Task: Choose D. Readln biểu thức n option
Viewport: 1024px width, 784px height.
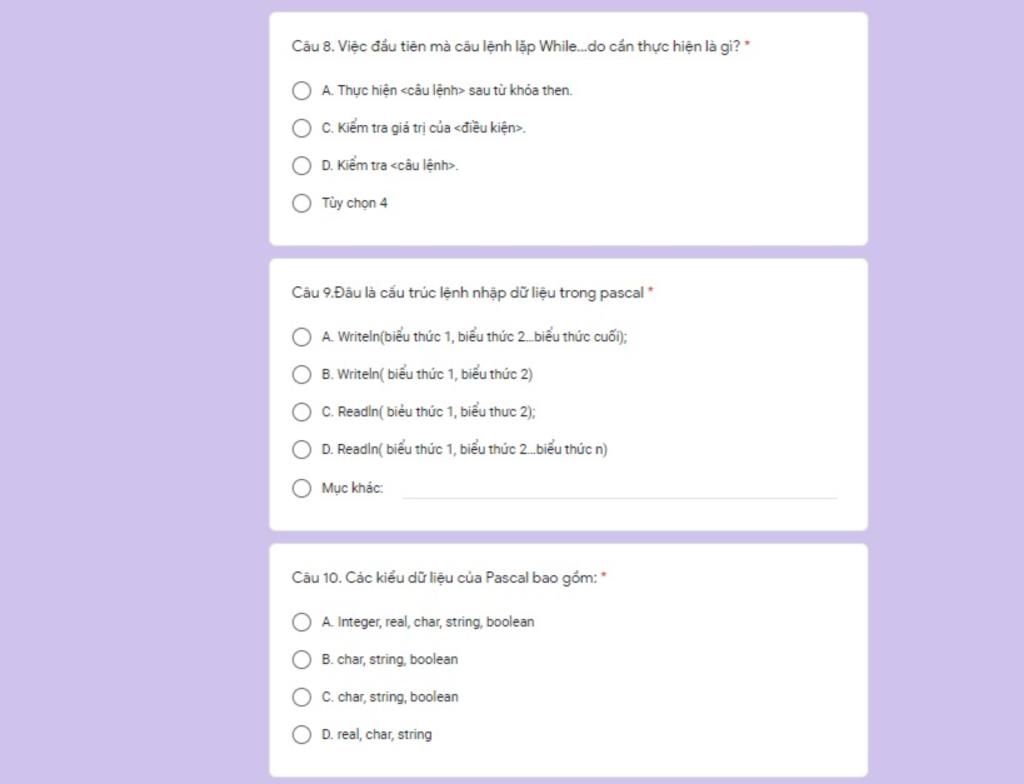Action: pyautogui.click(x=301, y=449)
